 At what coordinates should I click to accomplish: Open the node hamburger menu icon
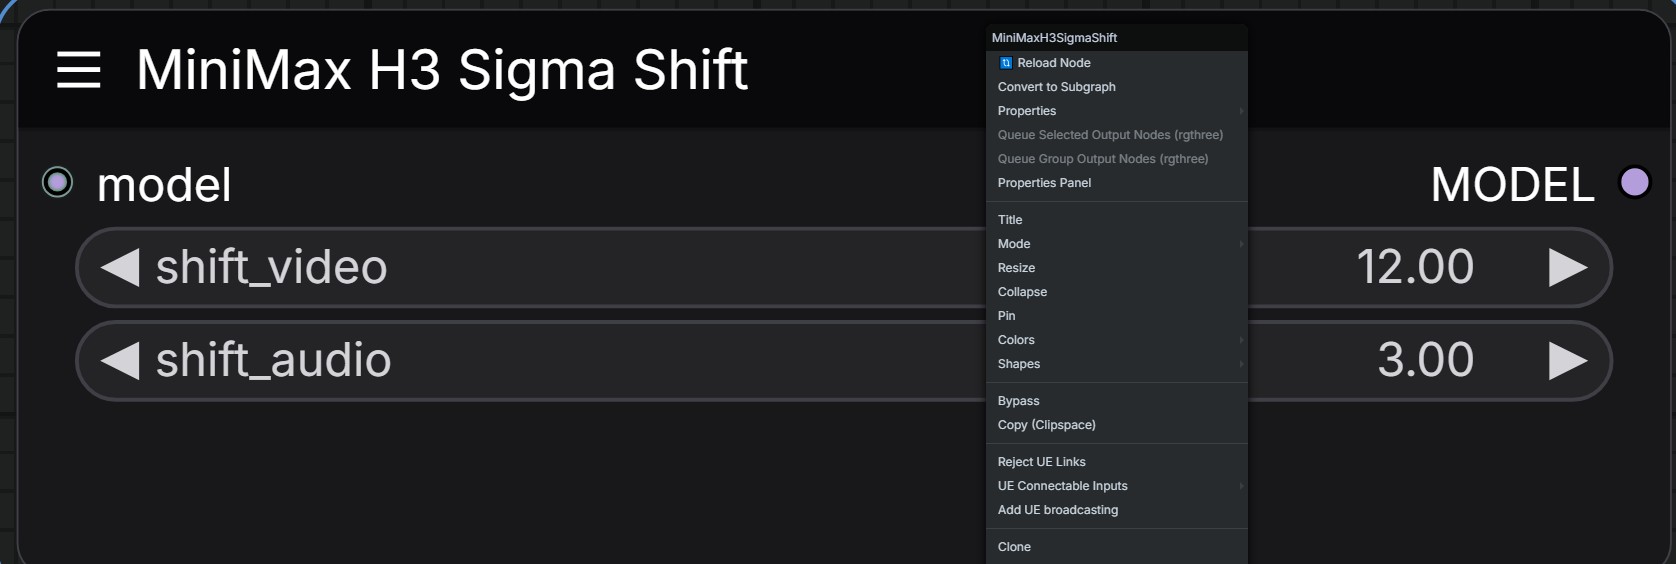point(78,70)
